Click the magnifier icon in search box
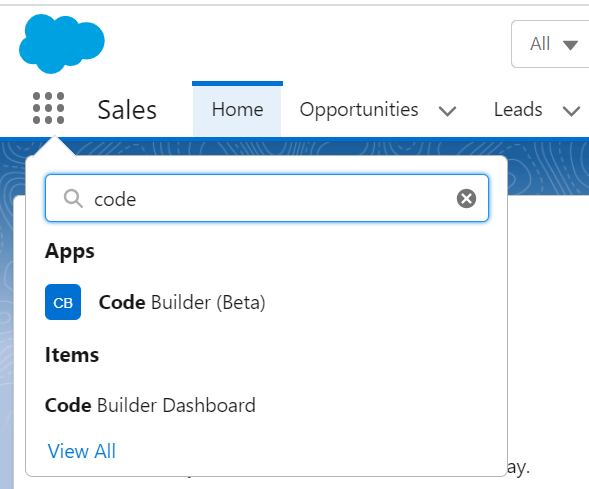 (73, 198)
